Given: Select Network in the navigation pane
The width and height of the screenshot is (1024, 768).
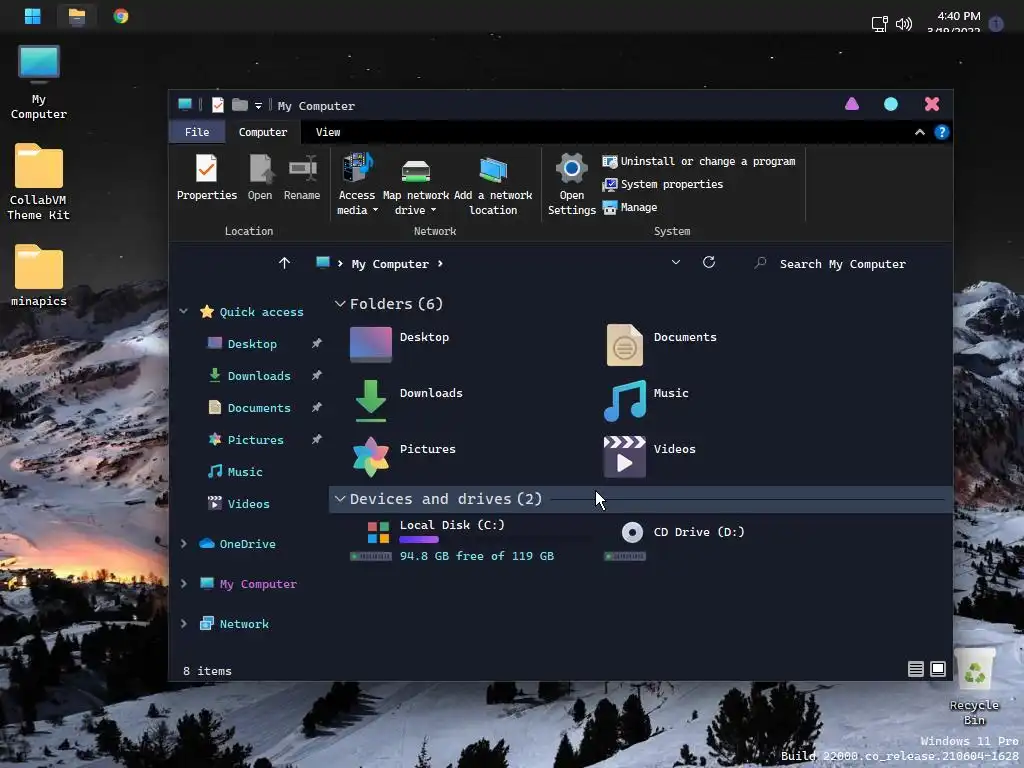Looking at the screenshot, I should 244,624.
